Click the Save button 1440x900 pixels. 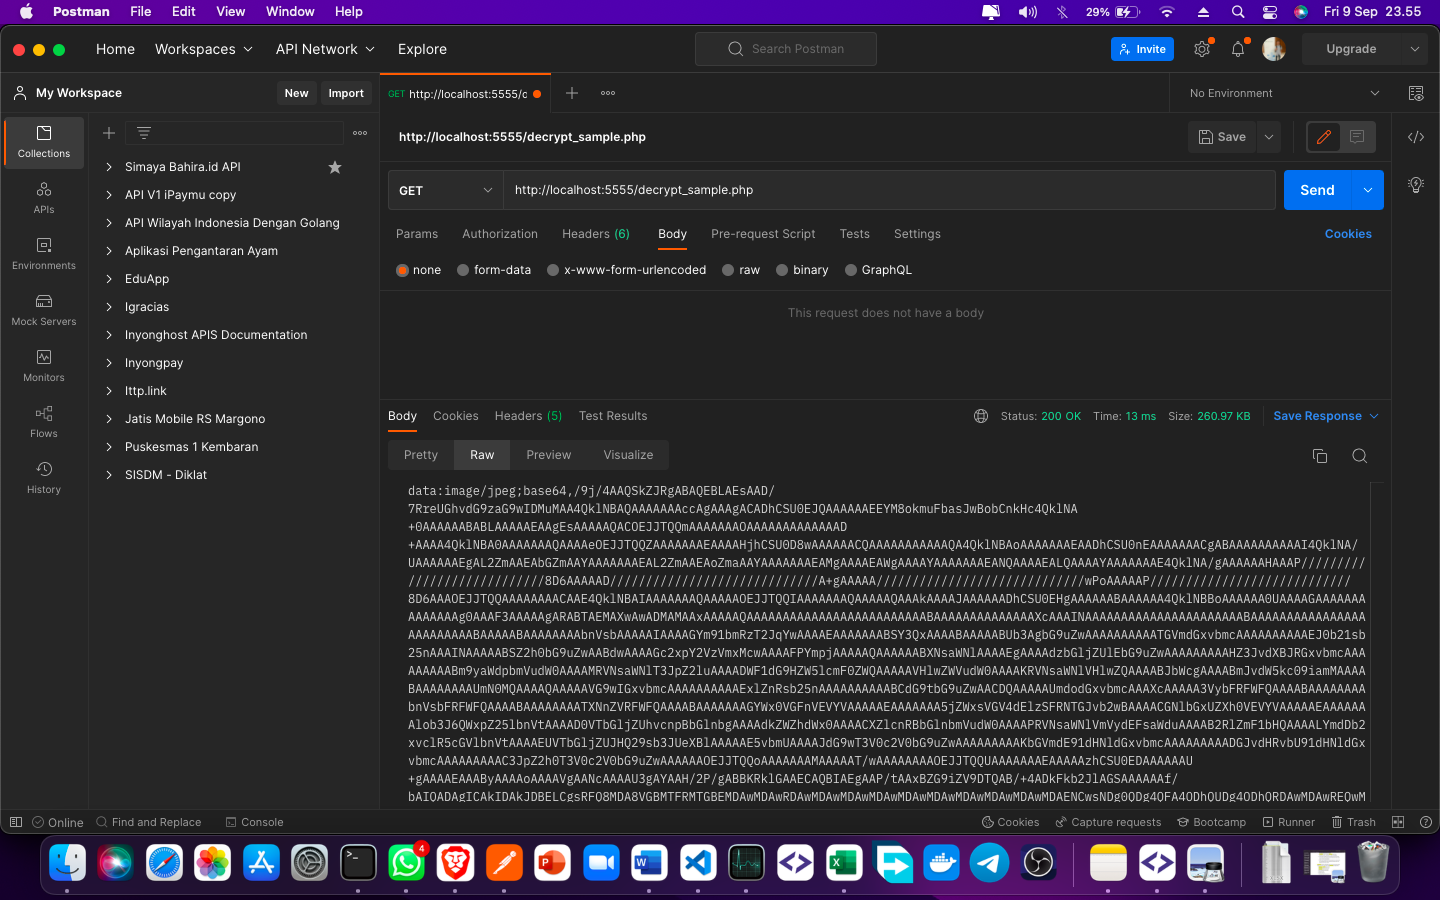(x=1222, y=137)
